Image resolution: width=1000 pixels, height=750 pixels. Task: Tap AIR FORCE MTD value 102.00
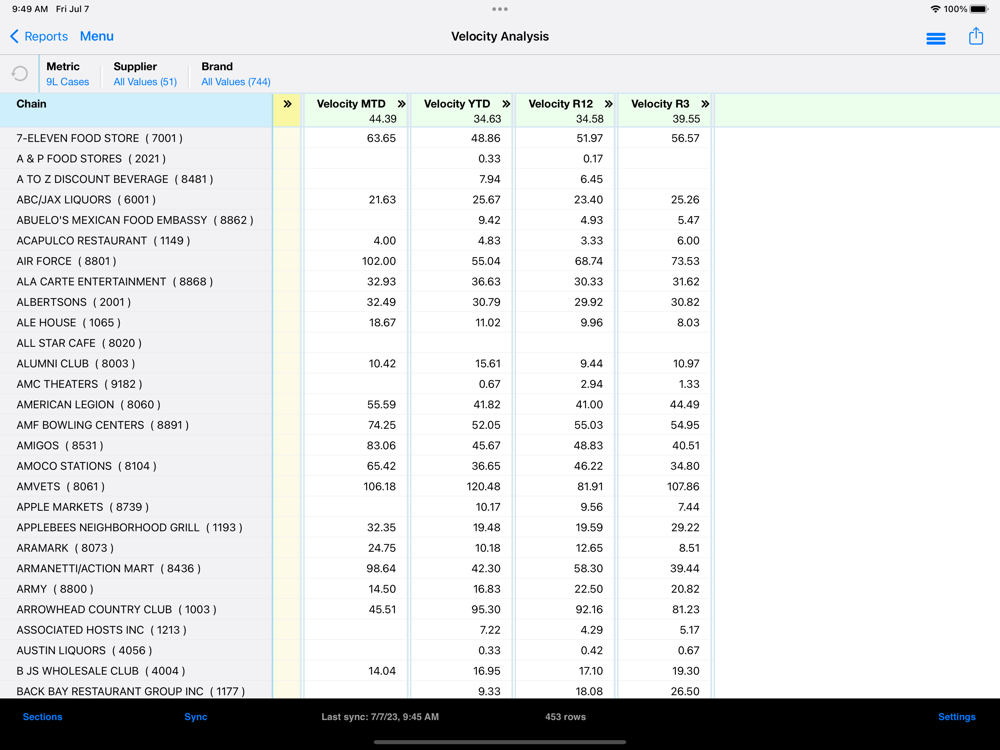click(379, 261)
